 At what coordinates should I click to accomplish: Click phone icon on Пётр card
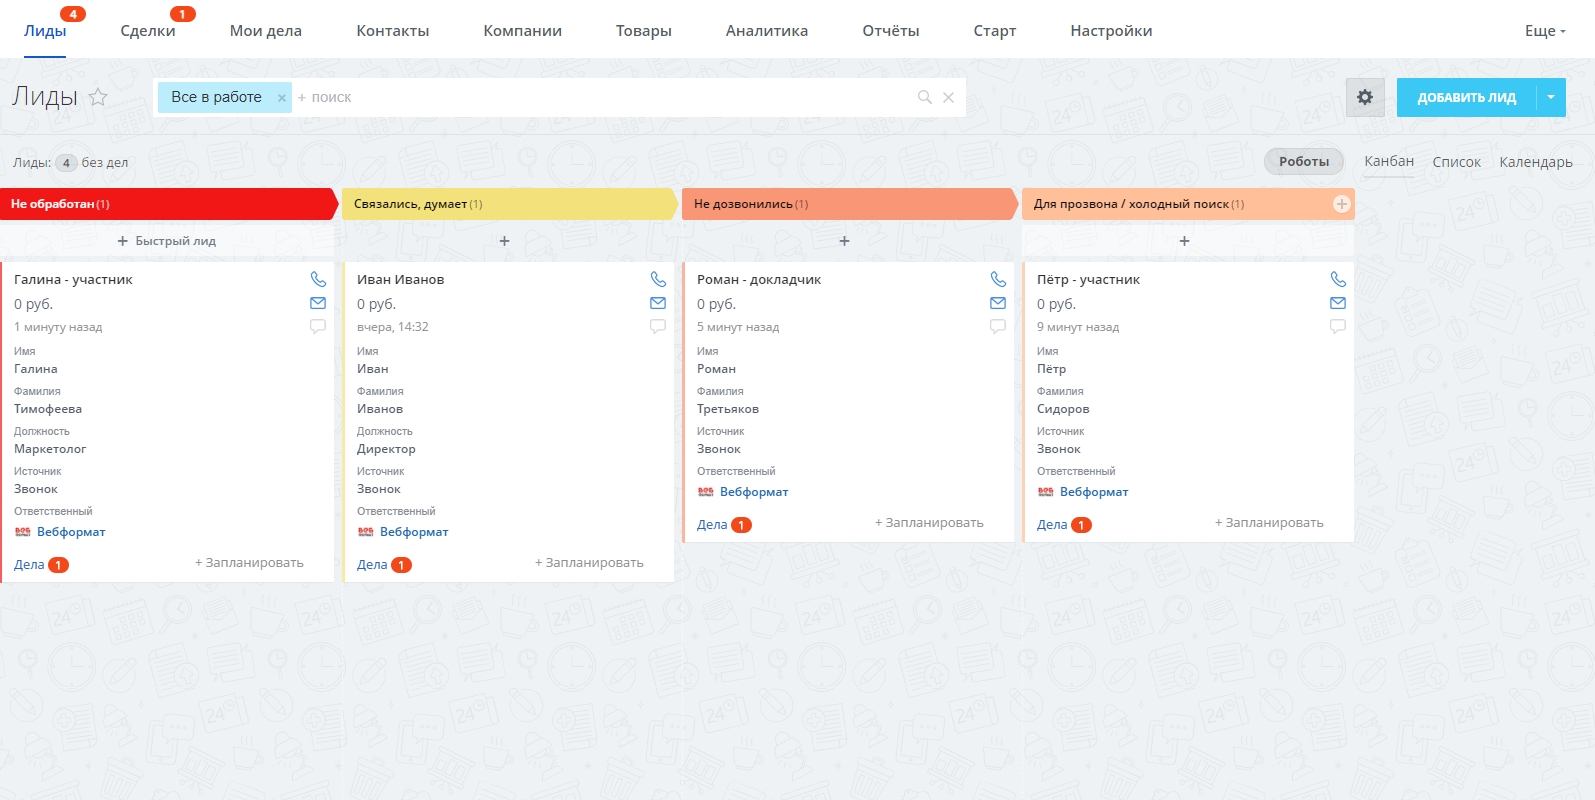point(1338,280)
